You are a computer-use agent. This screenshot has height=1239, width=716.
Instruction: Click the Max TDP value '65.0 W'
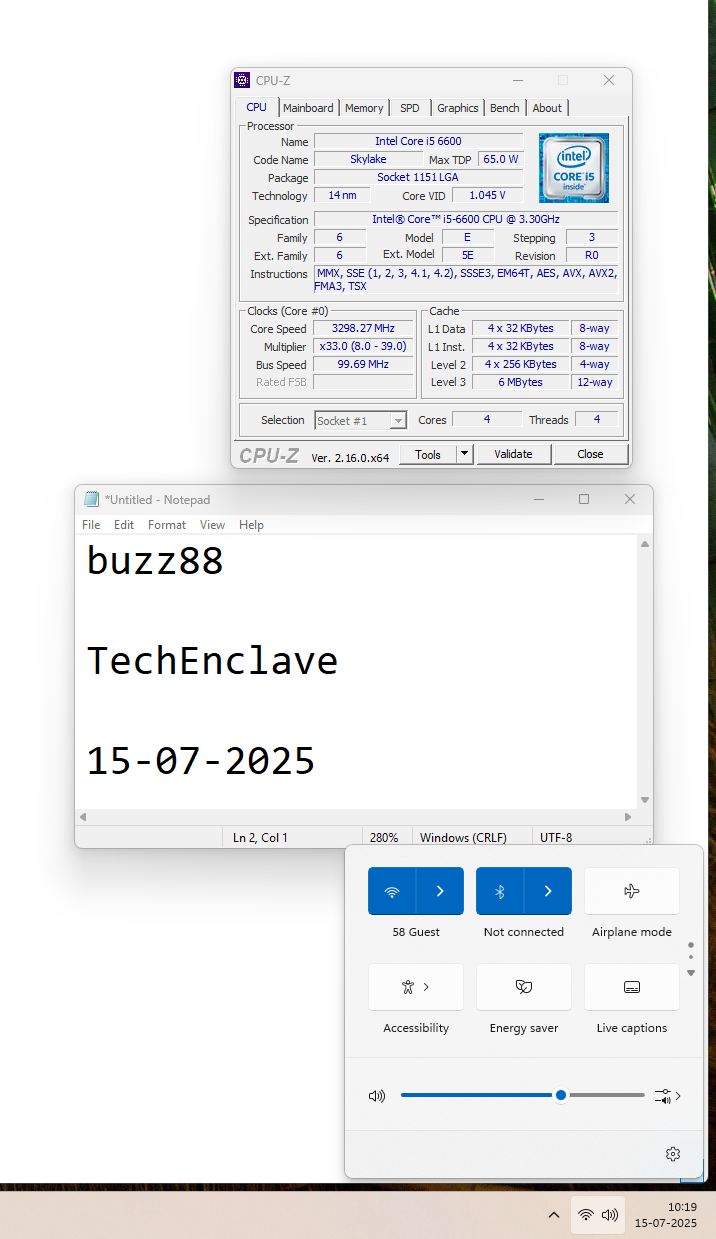[501, 159]
